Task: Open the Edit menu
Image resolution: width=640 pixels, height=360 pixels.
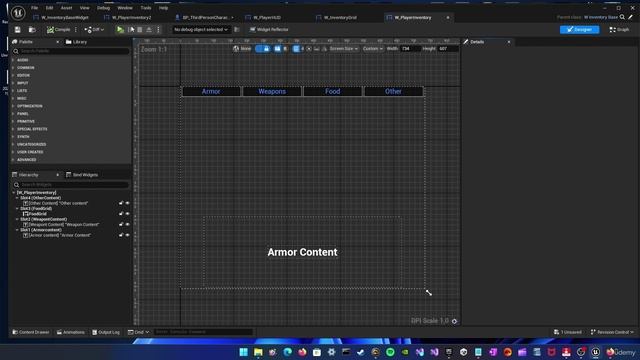Action: 49,8
